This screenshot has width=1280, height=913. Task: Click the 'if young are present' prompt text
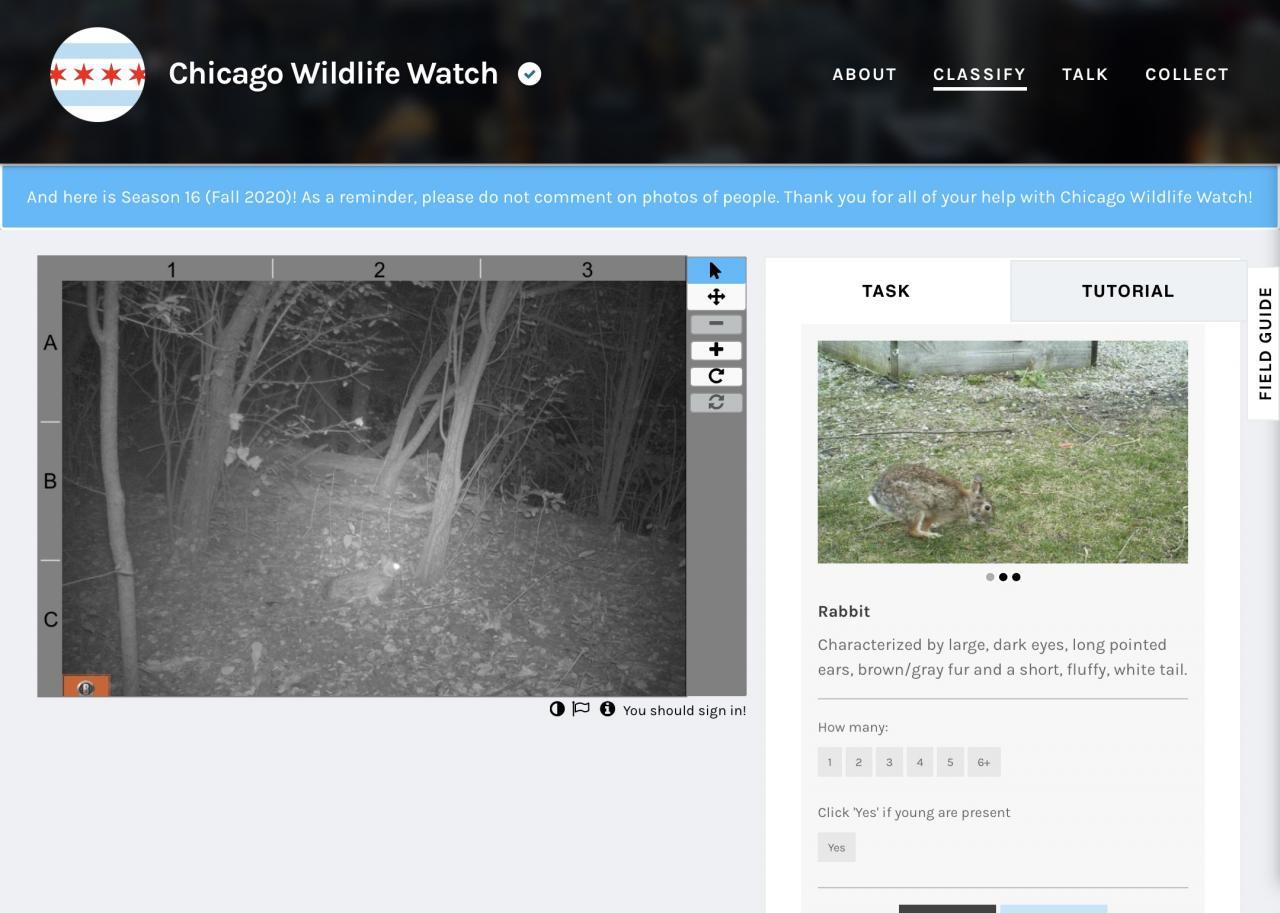914,812
